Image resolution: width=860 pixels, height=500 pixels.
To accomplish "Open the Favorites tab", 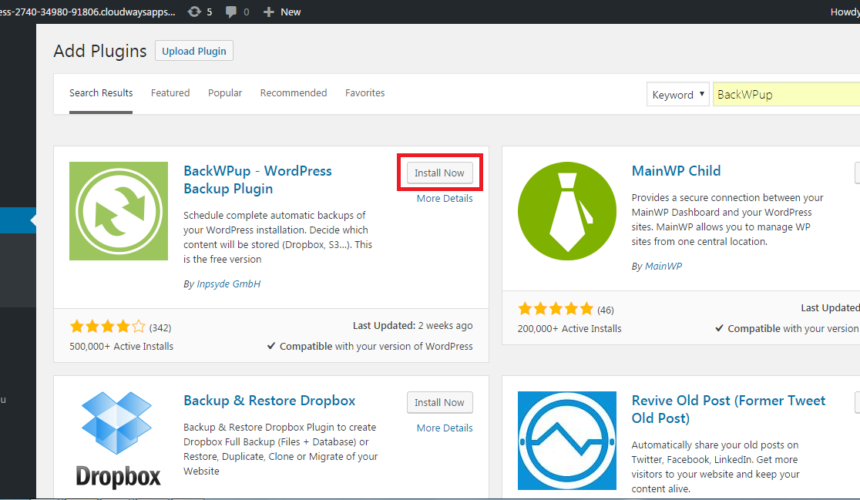I will coord(365,93).
